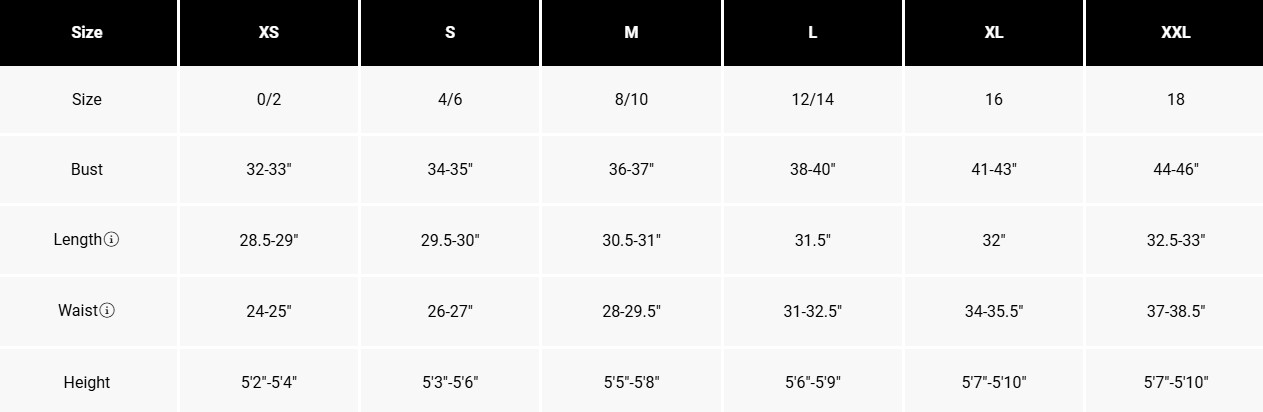
Task: Click the L size column header
Action: (812, 32)
